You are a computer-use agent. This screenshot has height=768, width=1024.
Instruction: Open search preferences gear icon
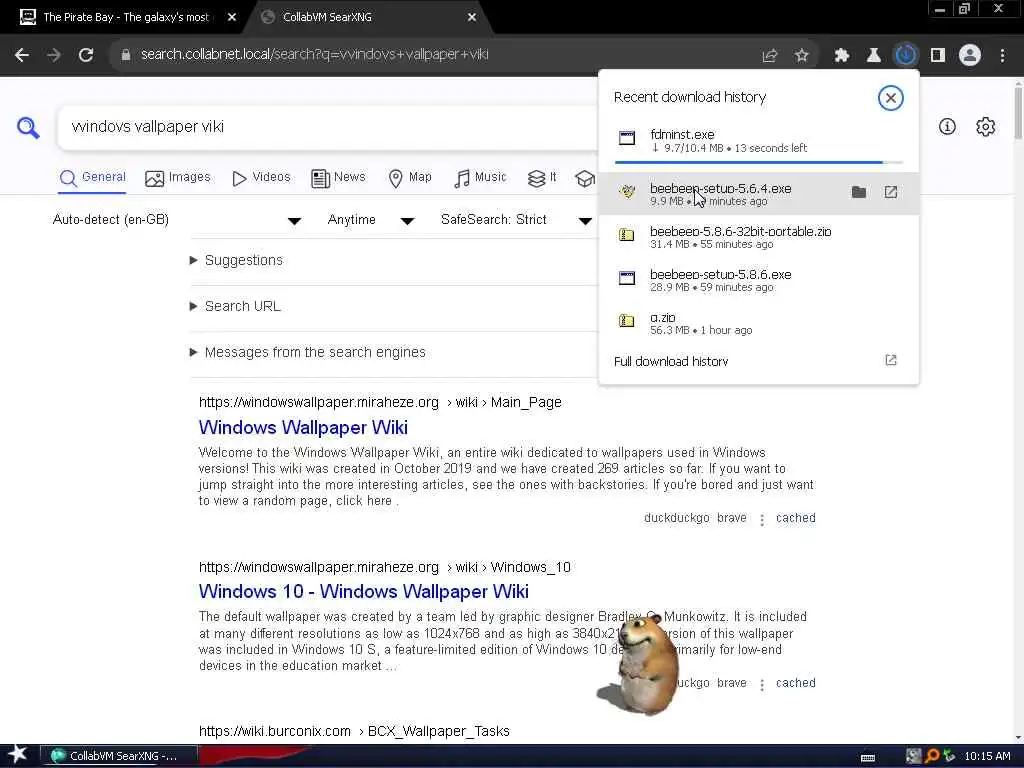click(x=985, y=127)
